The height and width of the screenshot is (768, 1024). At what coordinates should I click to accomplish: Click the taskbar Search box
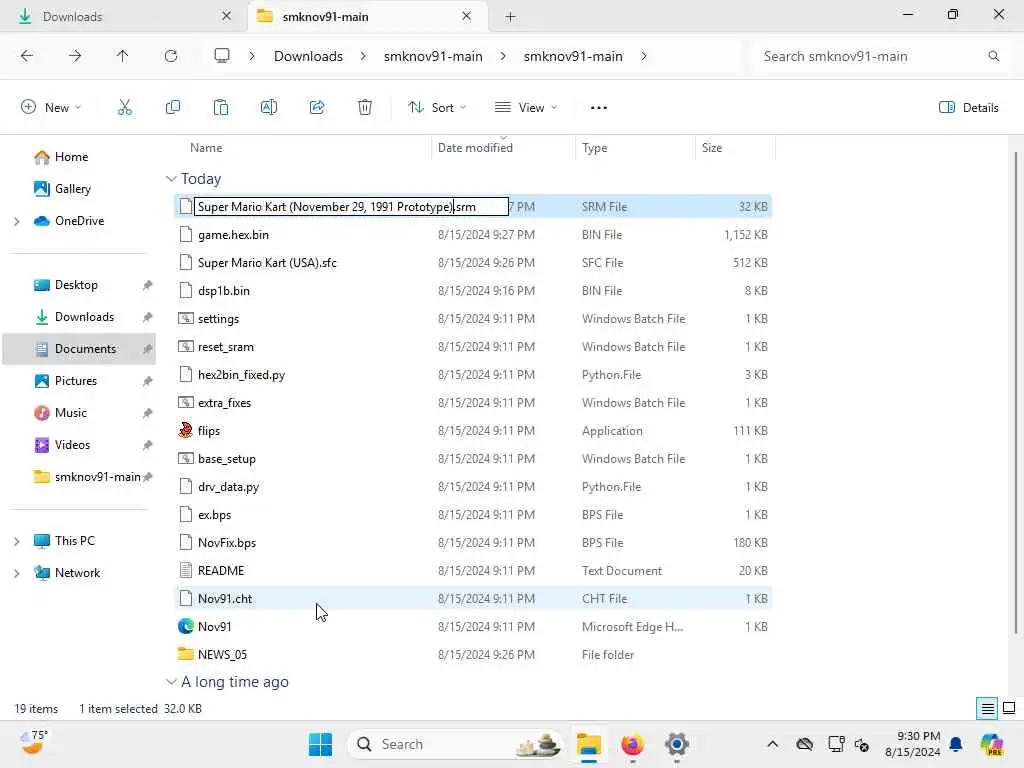tap(455, 744)
